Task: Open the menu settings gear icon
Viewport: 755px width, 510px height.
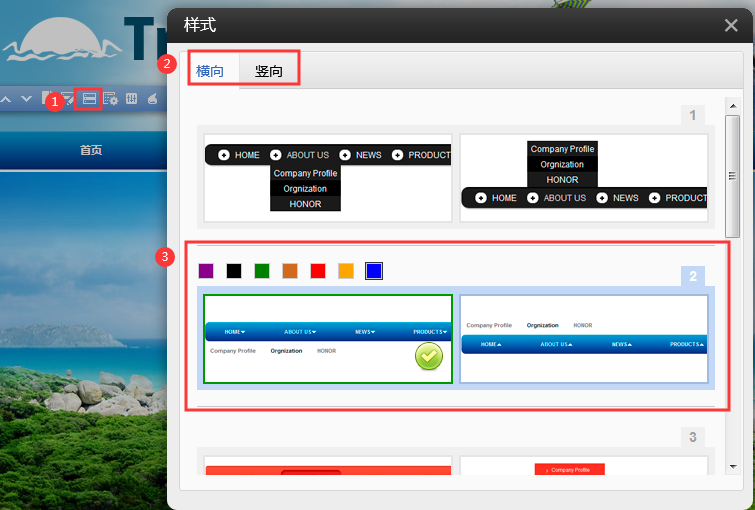Action: [x=110, y=99]
